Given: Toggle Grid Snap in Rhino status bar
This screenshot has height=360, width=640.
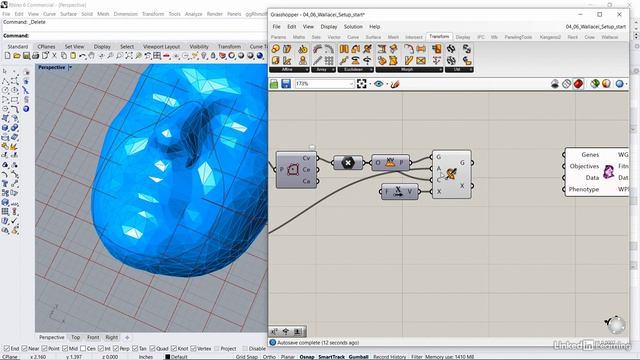Looking at the screenshot, I should [x=247, y=357].
